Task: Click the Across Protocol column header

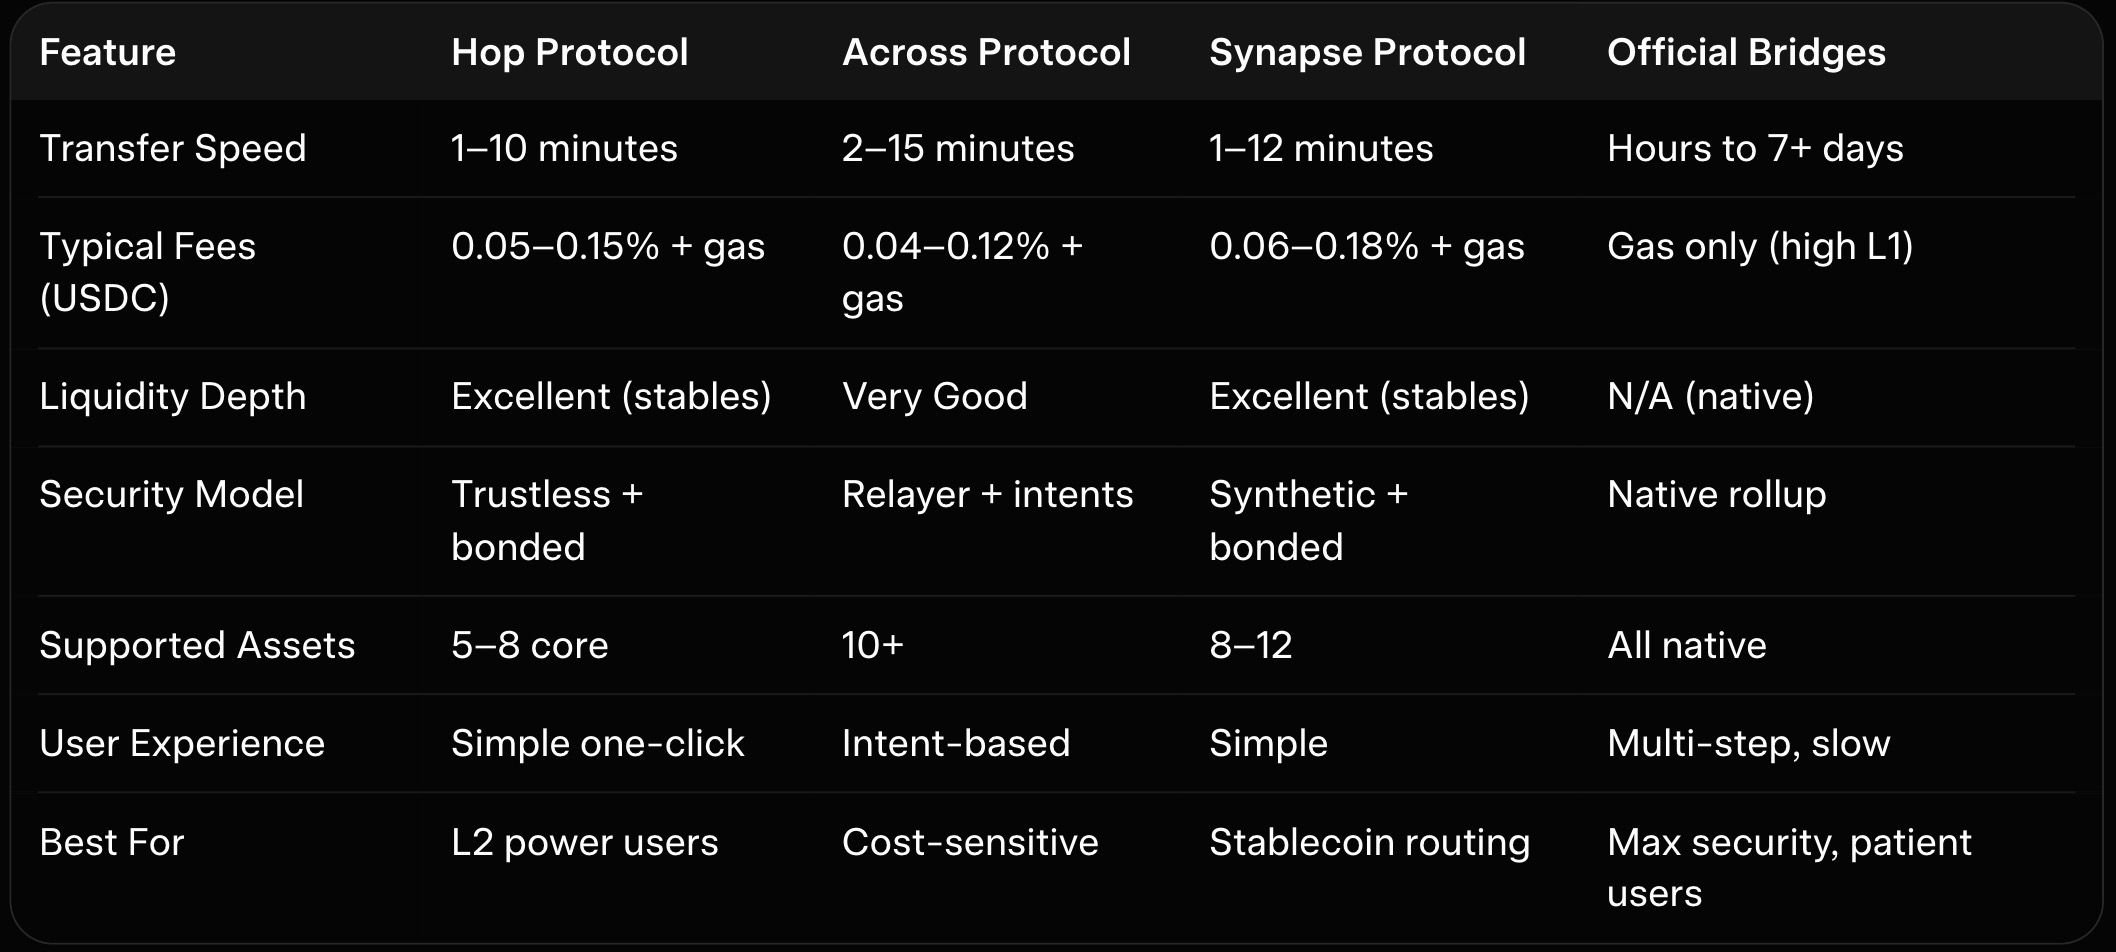Action: pyautogui.click(x=986, y=52)
